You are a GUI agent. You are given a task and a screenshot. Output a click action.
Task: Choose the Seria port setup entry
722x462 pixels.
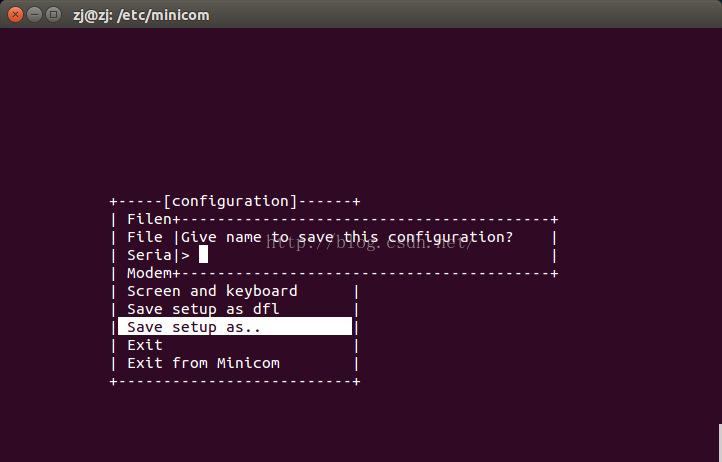pyautogui.click(x=149, y=255)
